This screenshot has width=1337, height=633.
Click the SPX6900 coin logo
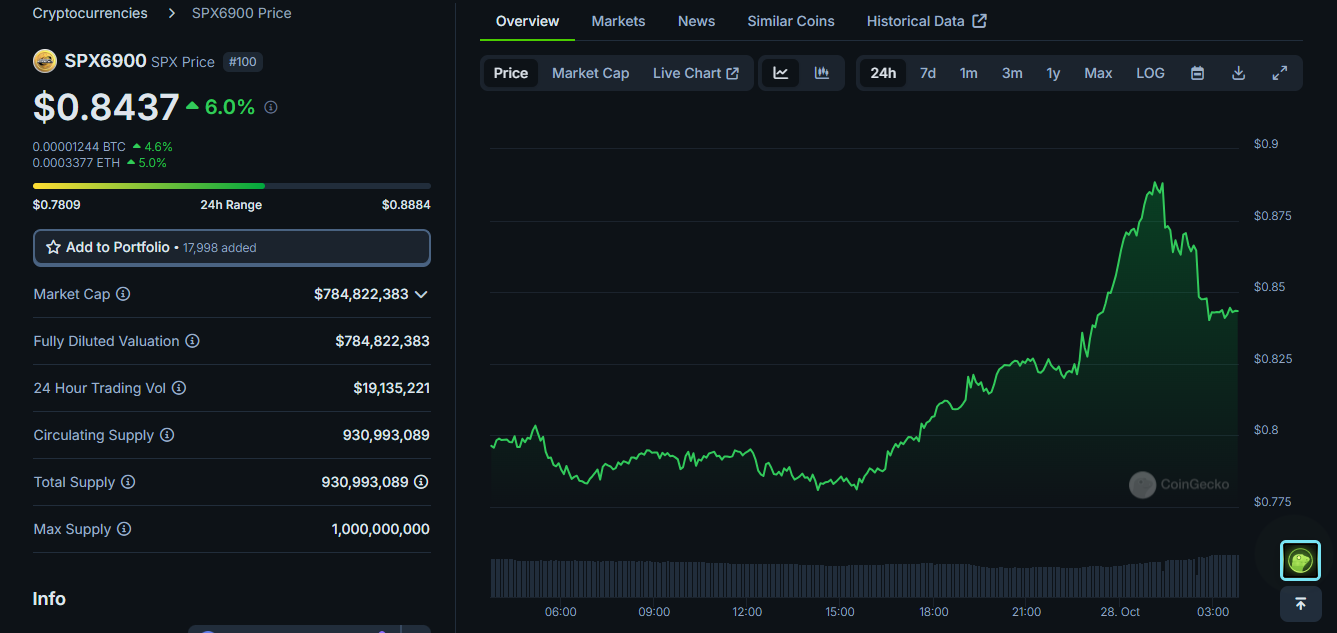pos(44,60)
